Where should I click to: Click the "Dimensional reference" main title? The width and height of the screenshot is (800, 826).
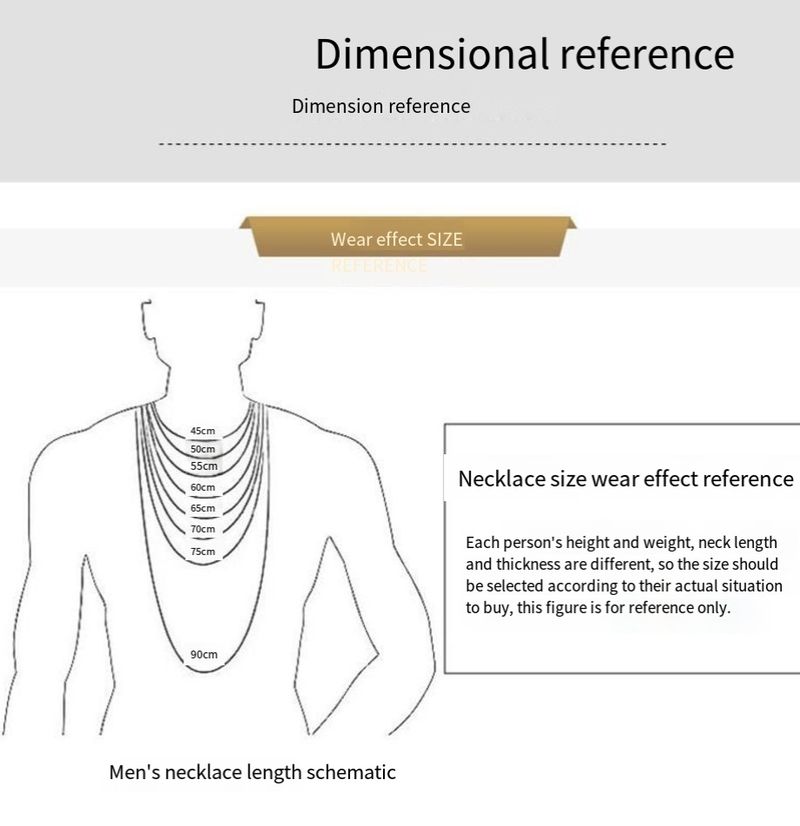pos(524,54)
